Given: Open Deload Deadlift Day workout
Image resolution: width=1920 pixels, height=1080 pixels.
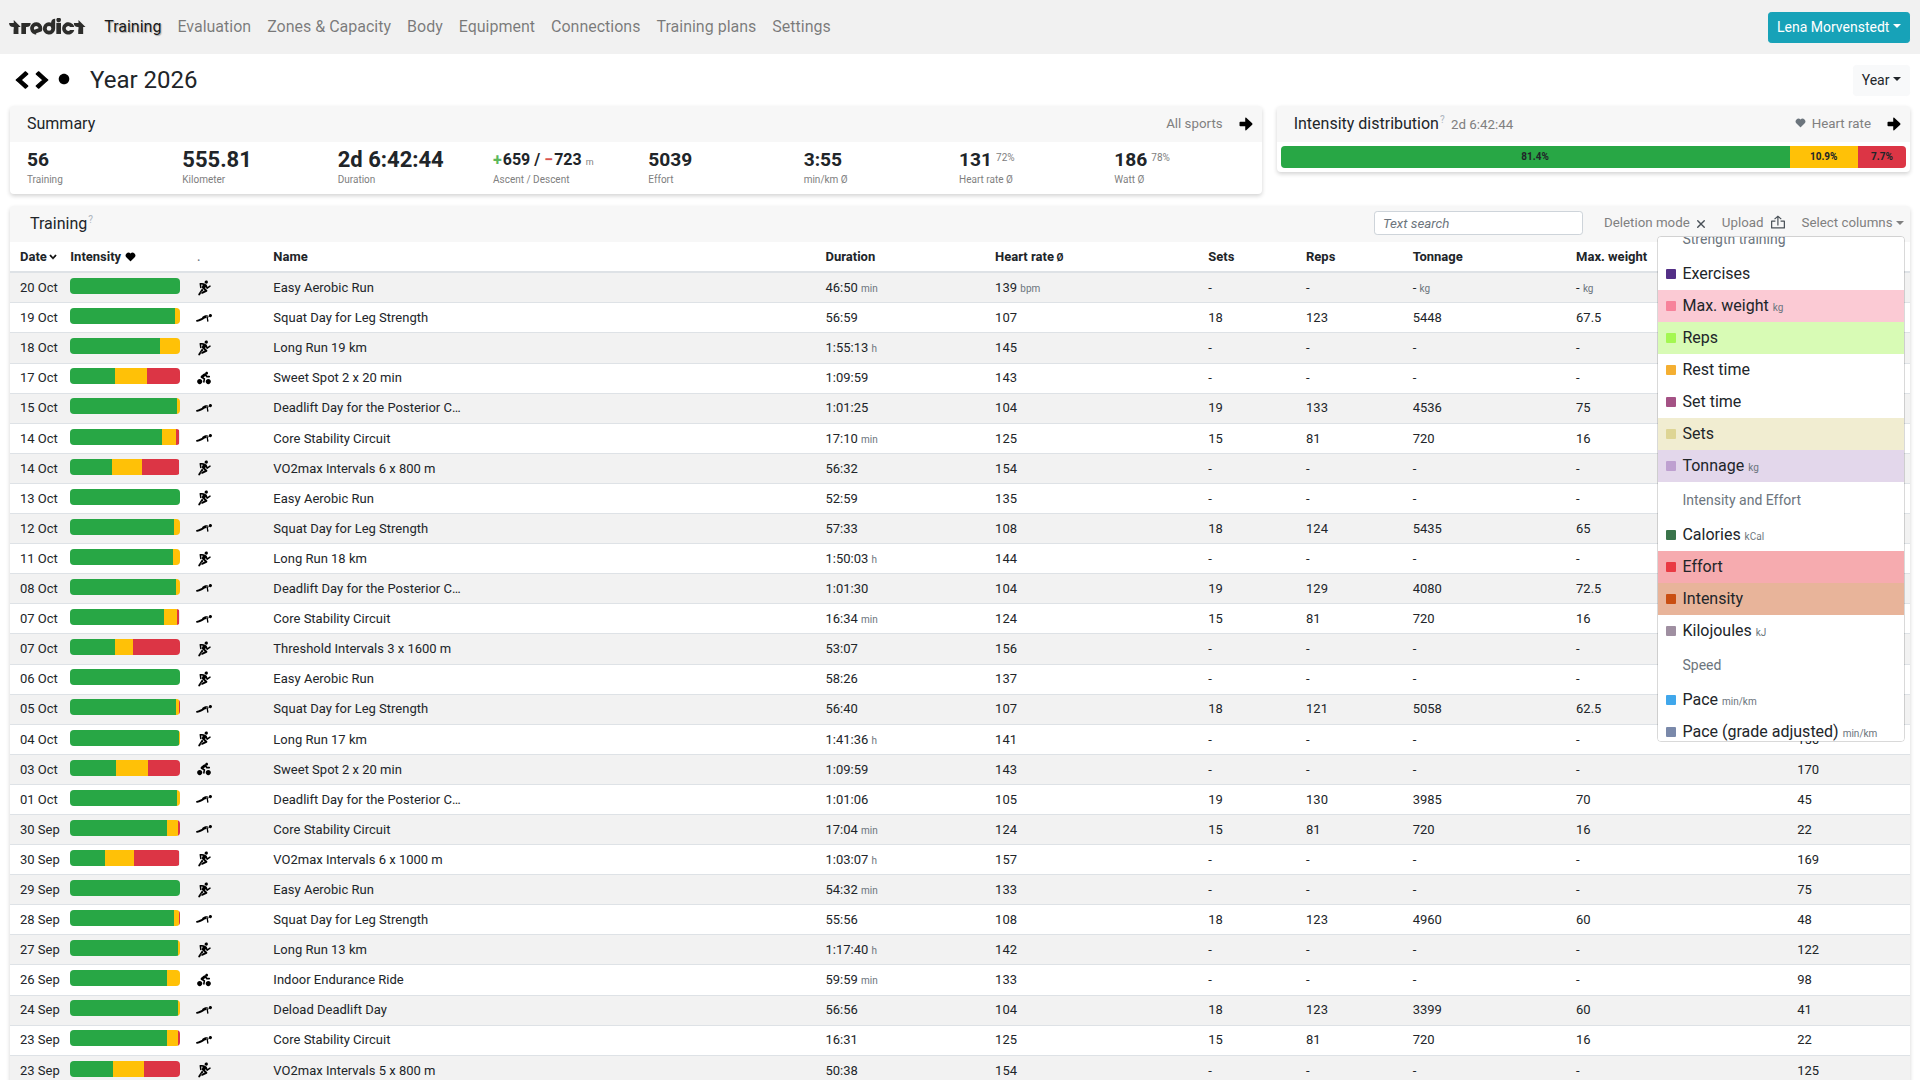Looking at the screenshot, I should coord(330,1010).
